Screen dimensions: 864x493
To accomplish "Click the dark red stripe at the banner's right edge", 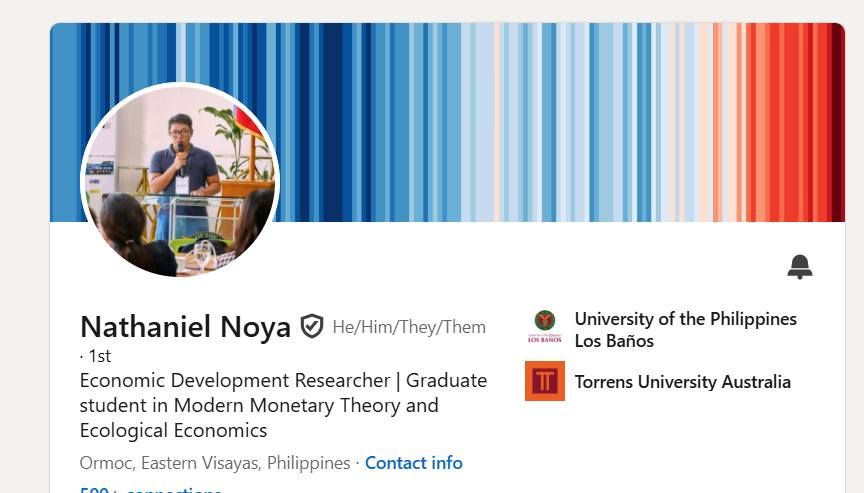I will pos(838,120).
